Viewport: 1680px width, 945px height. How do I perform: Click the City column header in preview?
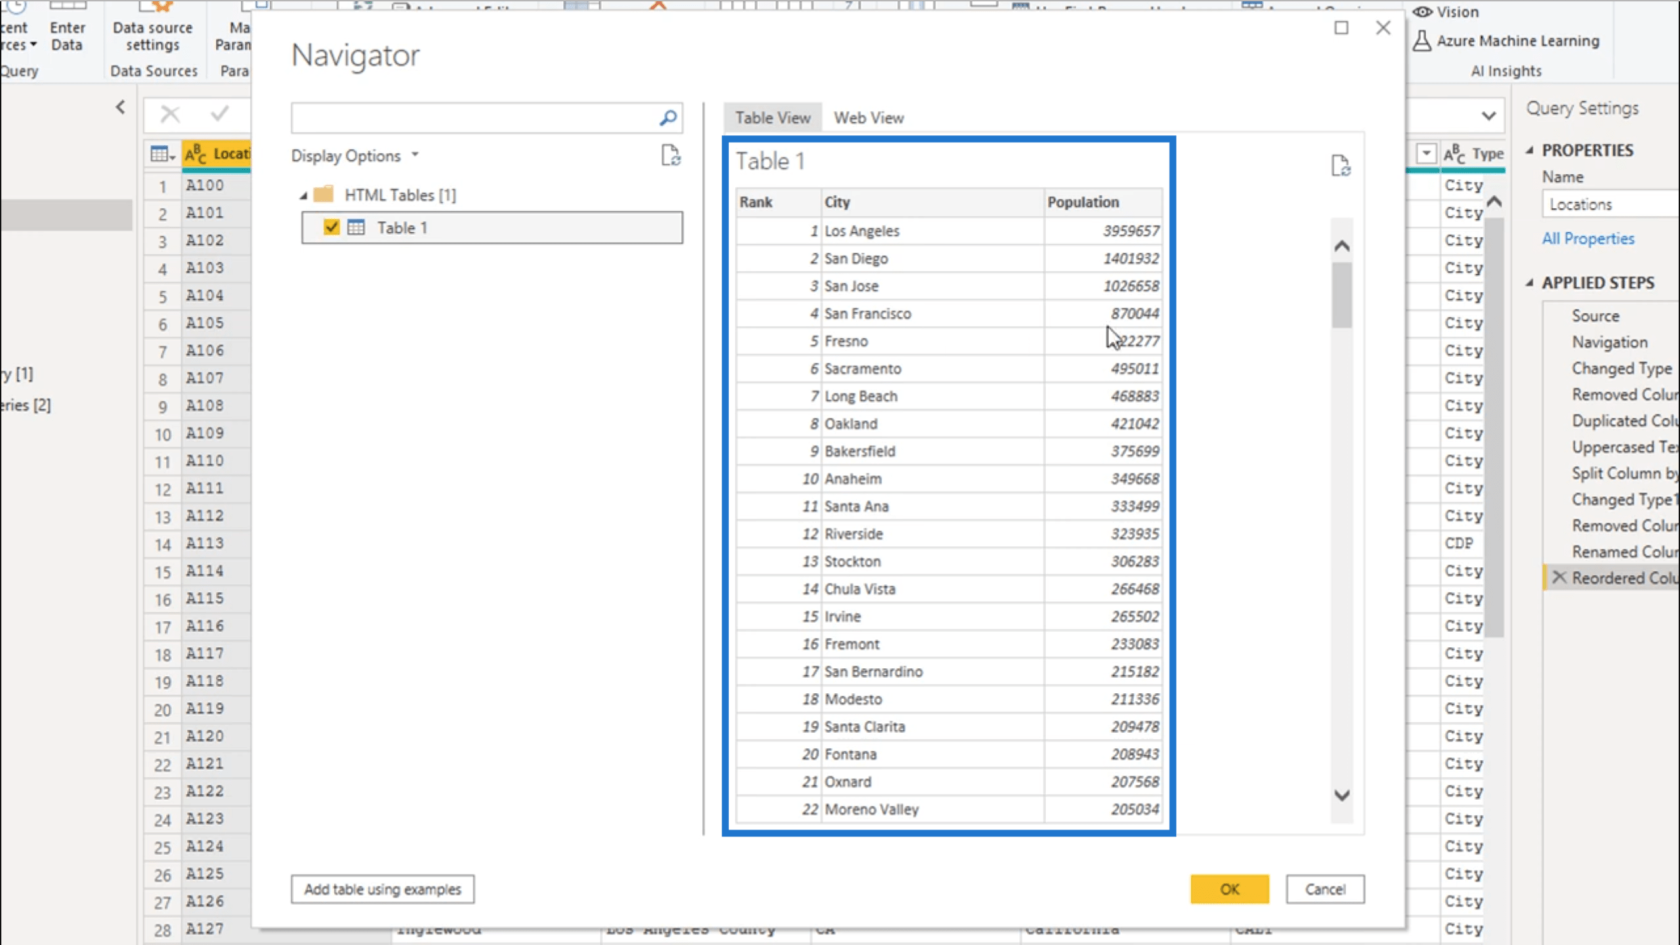point(932,202)
